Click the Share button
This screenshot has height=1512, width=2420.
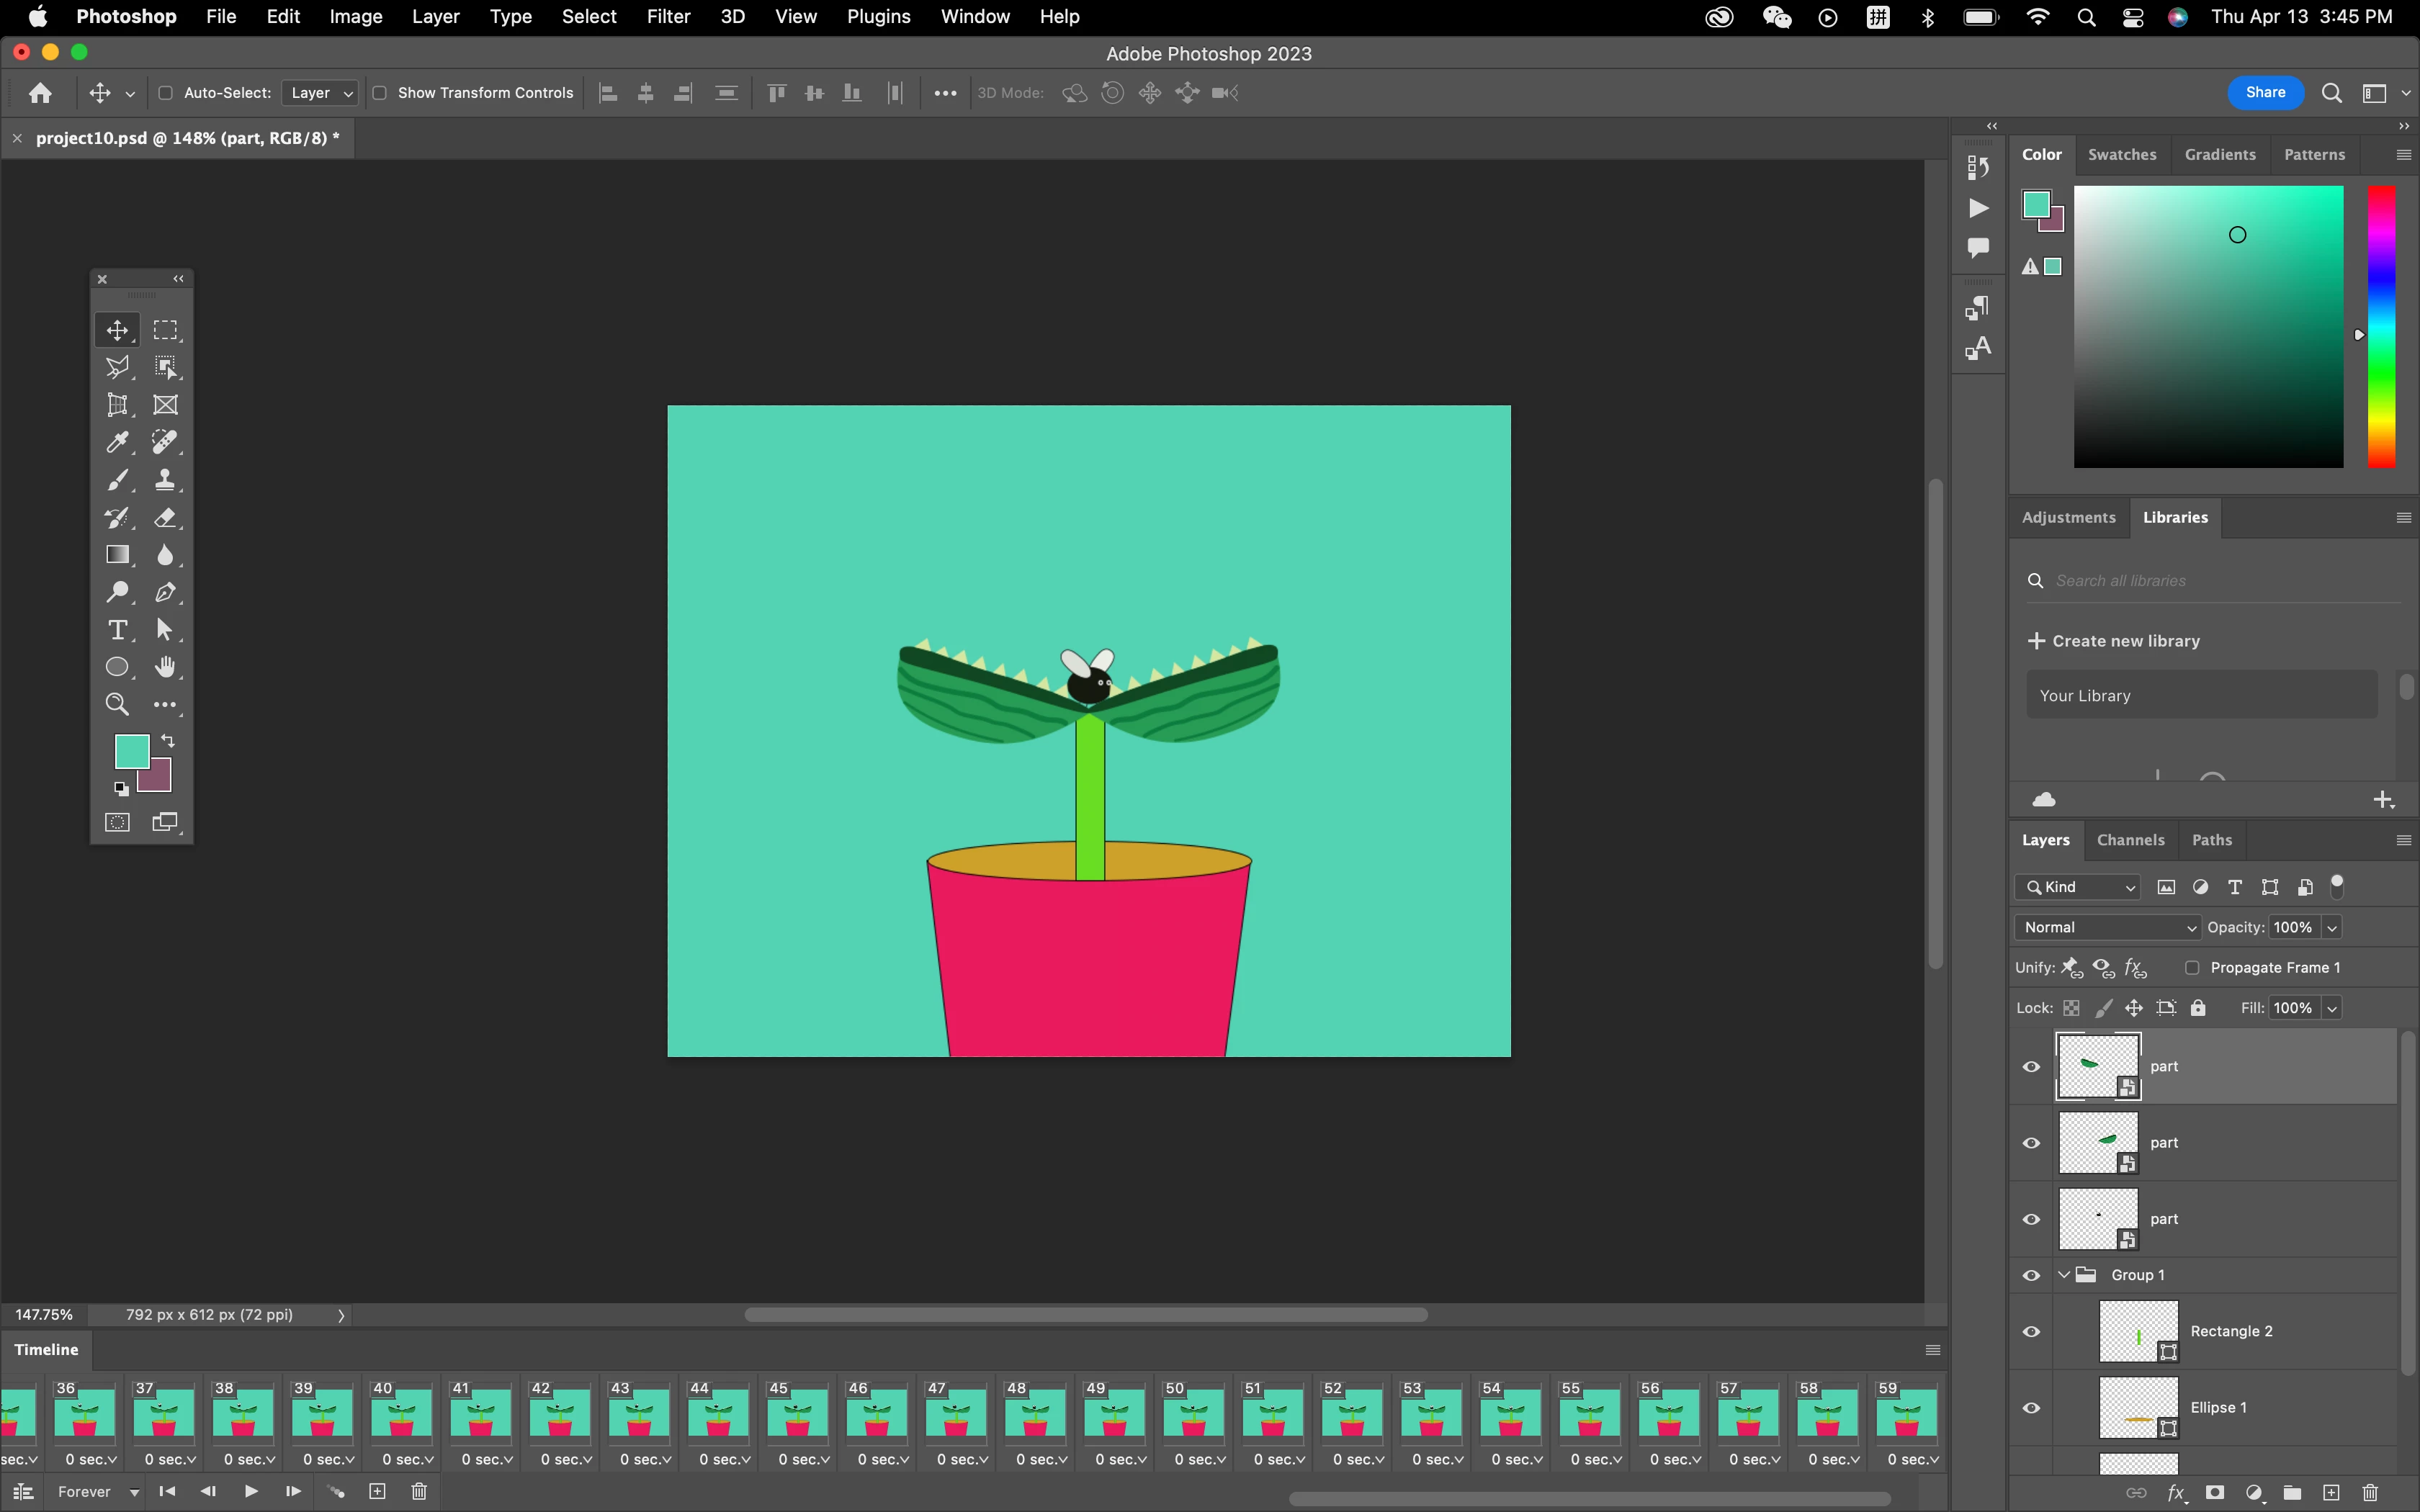[x=2265, y=93]
